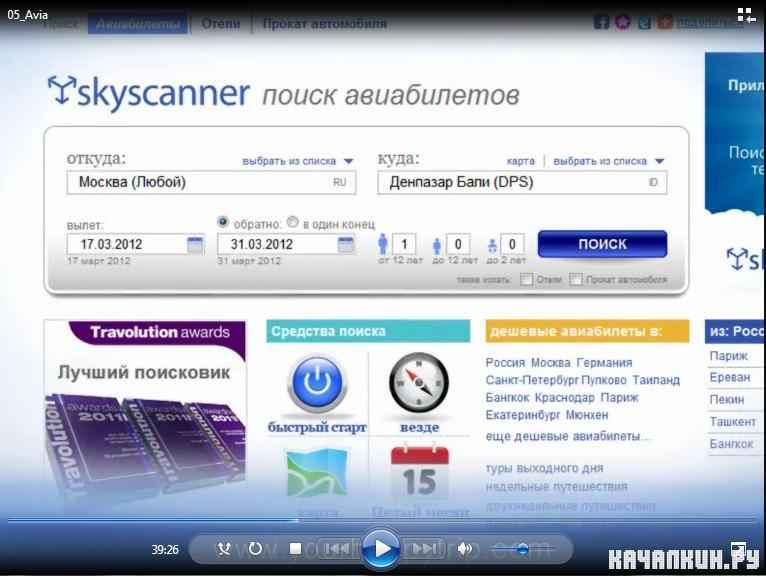Viewport: 766px width, 576px height.
Task: Click the infant passenger icon
Action: 492,246
